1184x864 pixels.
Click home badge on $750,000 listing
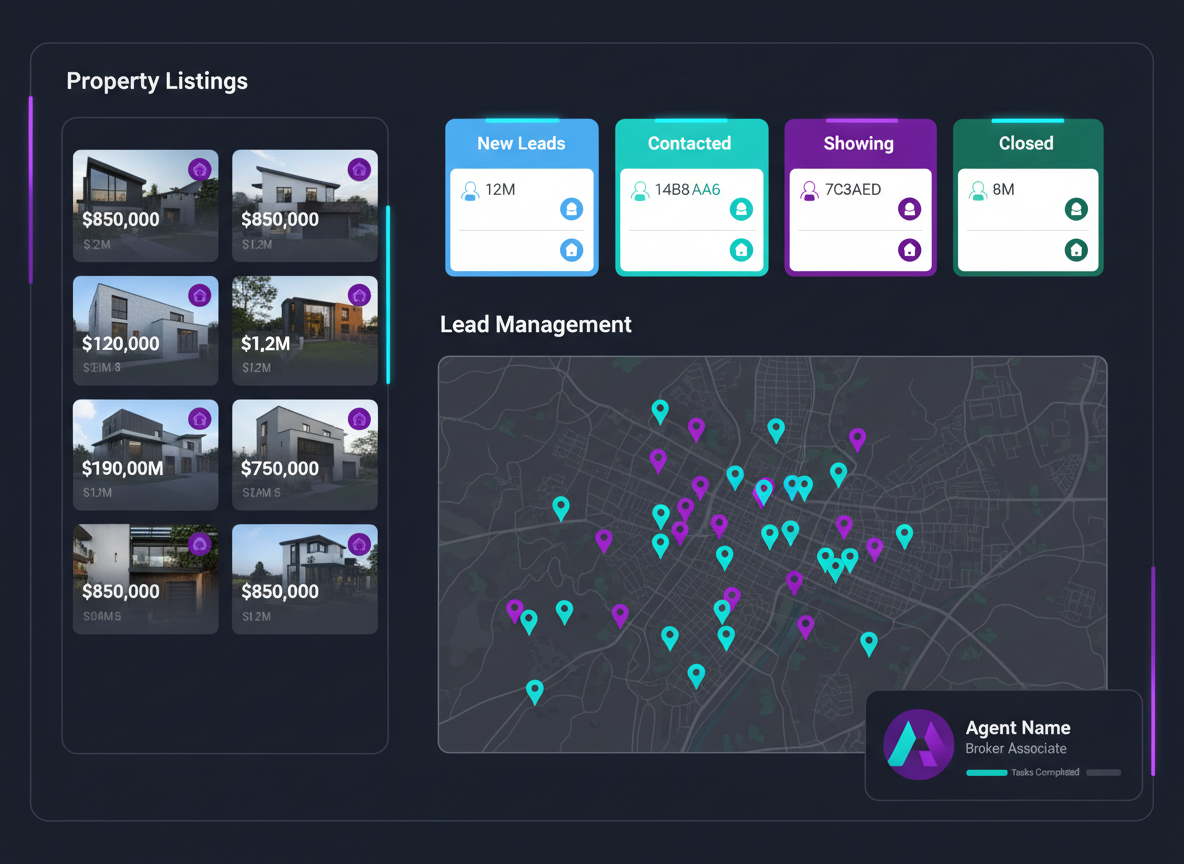pyautogui.click(x=359, y=418)
